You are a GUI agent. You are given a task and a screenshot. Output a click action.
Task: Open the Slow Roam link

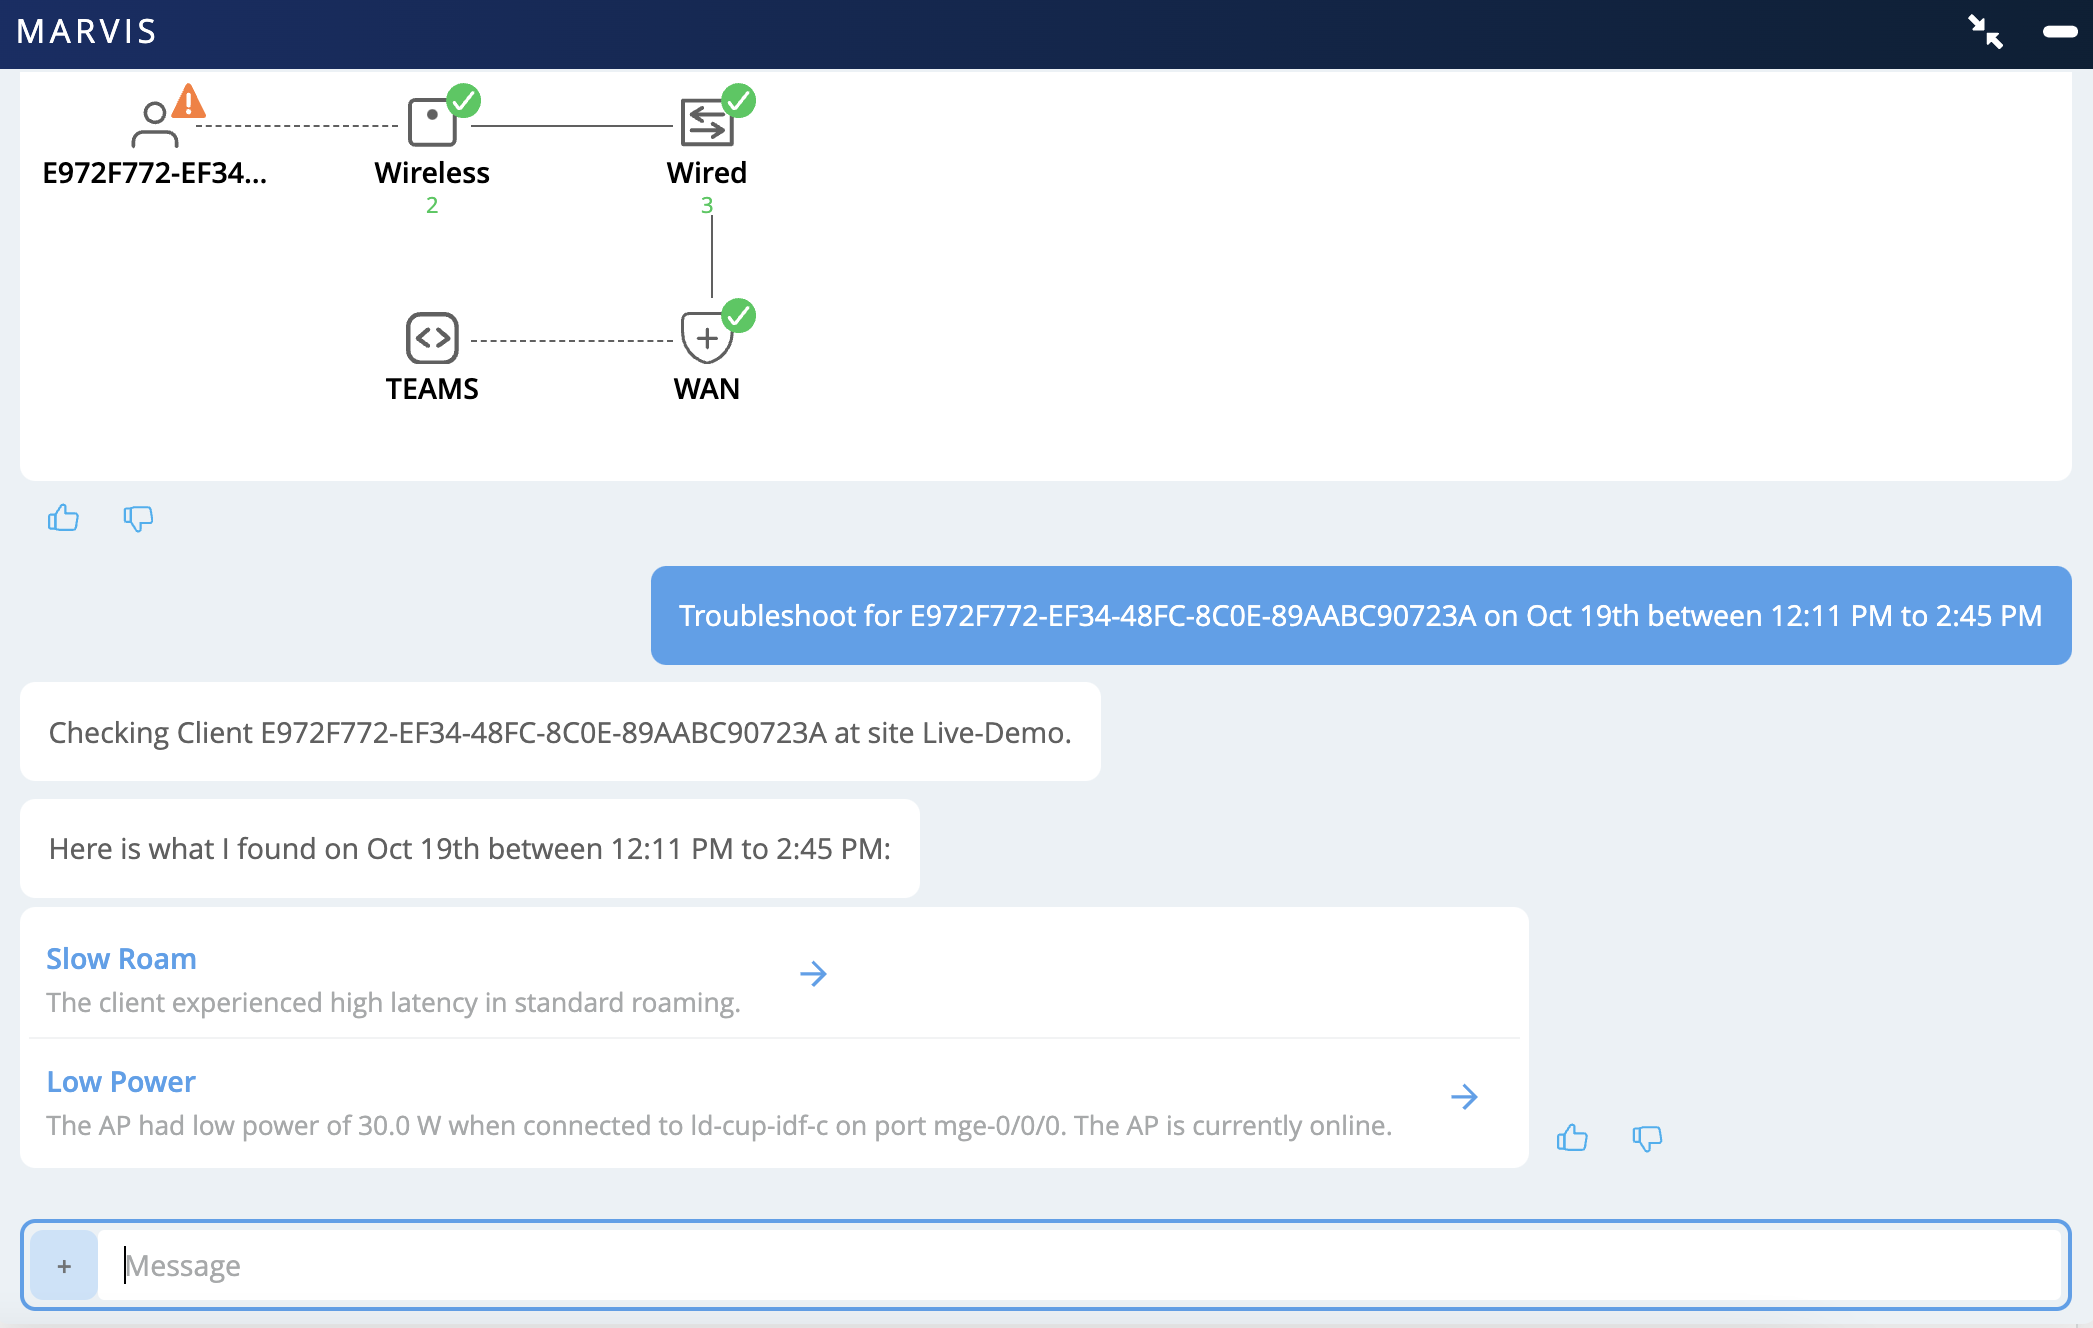point(121,959)
